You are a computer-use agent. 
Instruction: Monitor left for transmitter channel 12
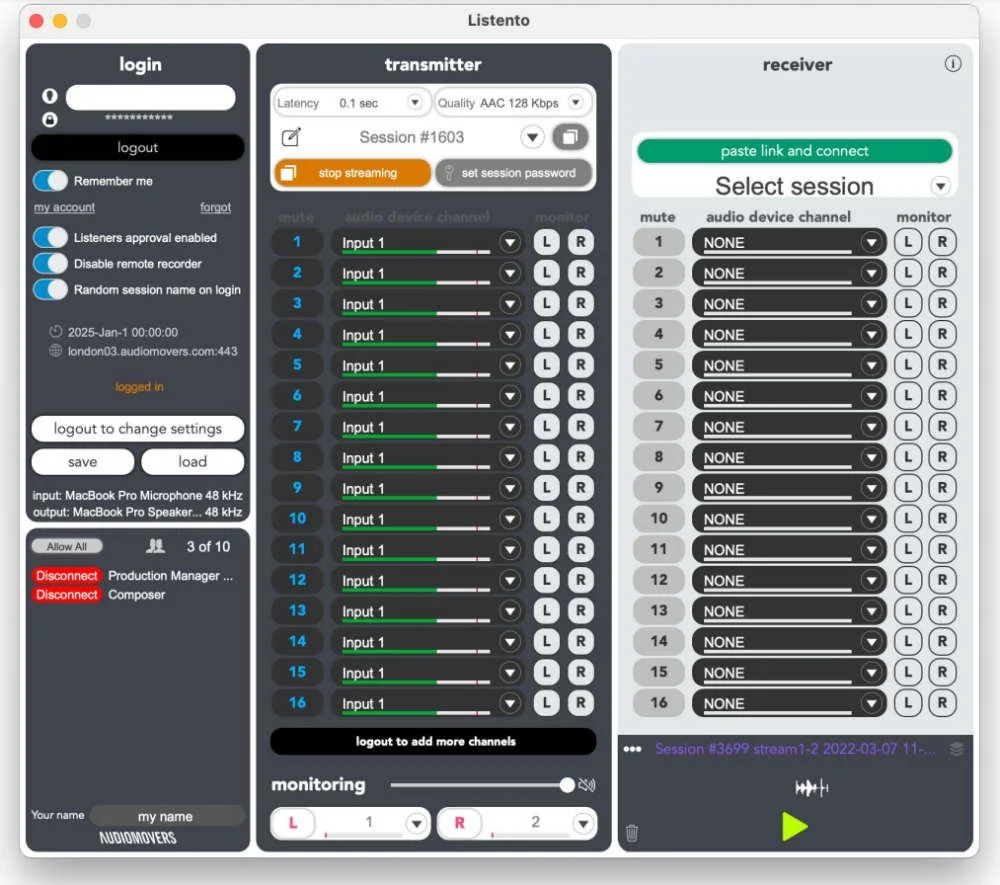tap(547, 580)
